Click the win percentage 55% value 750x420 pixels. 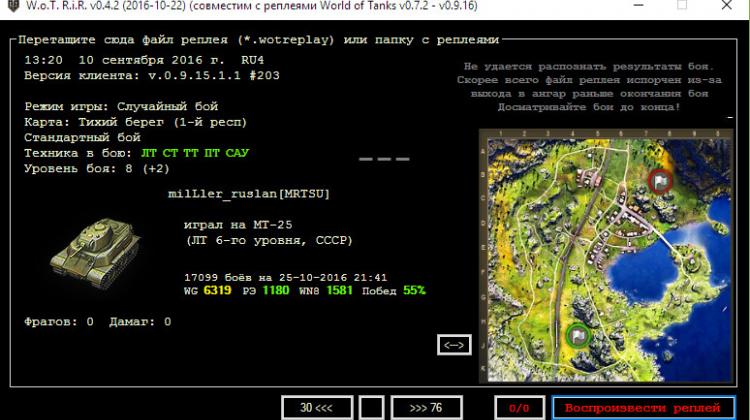tap(415, 291)
